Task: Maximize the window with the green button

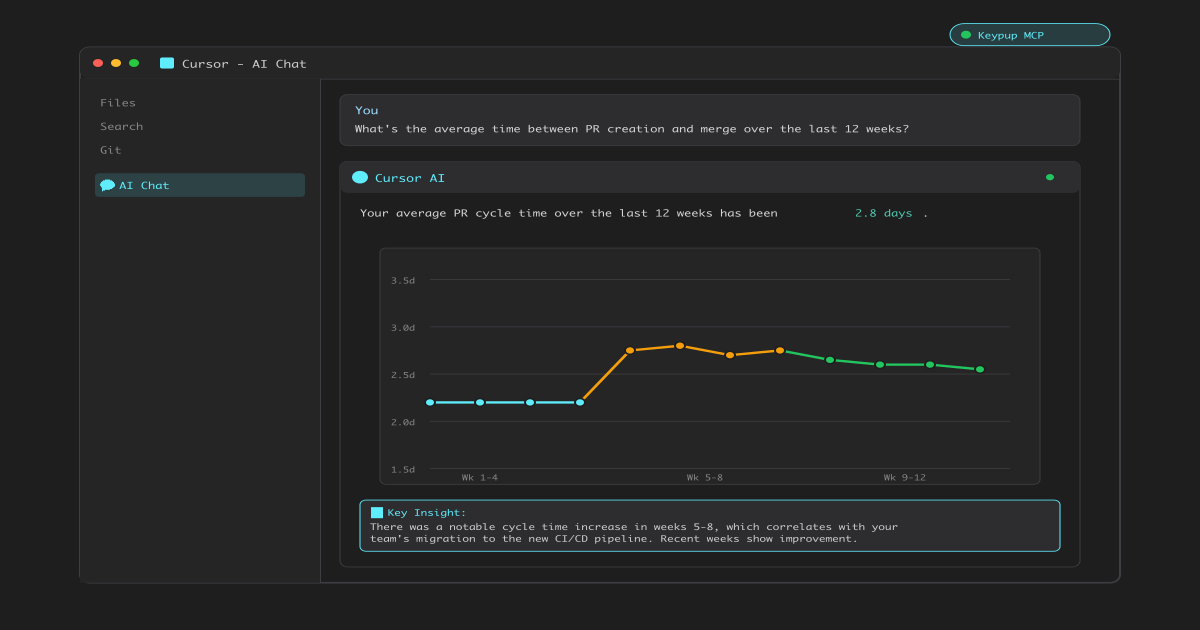Action: click(134, 63)
